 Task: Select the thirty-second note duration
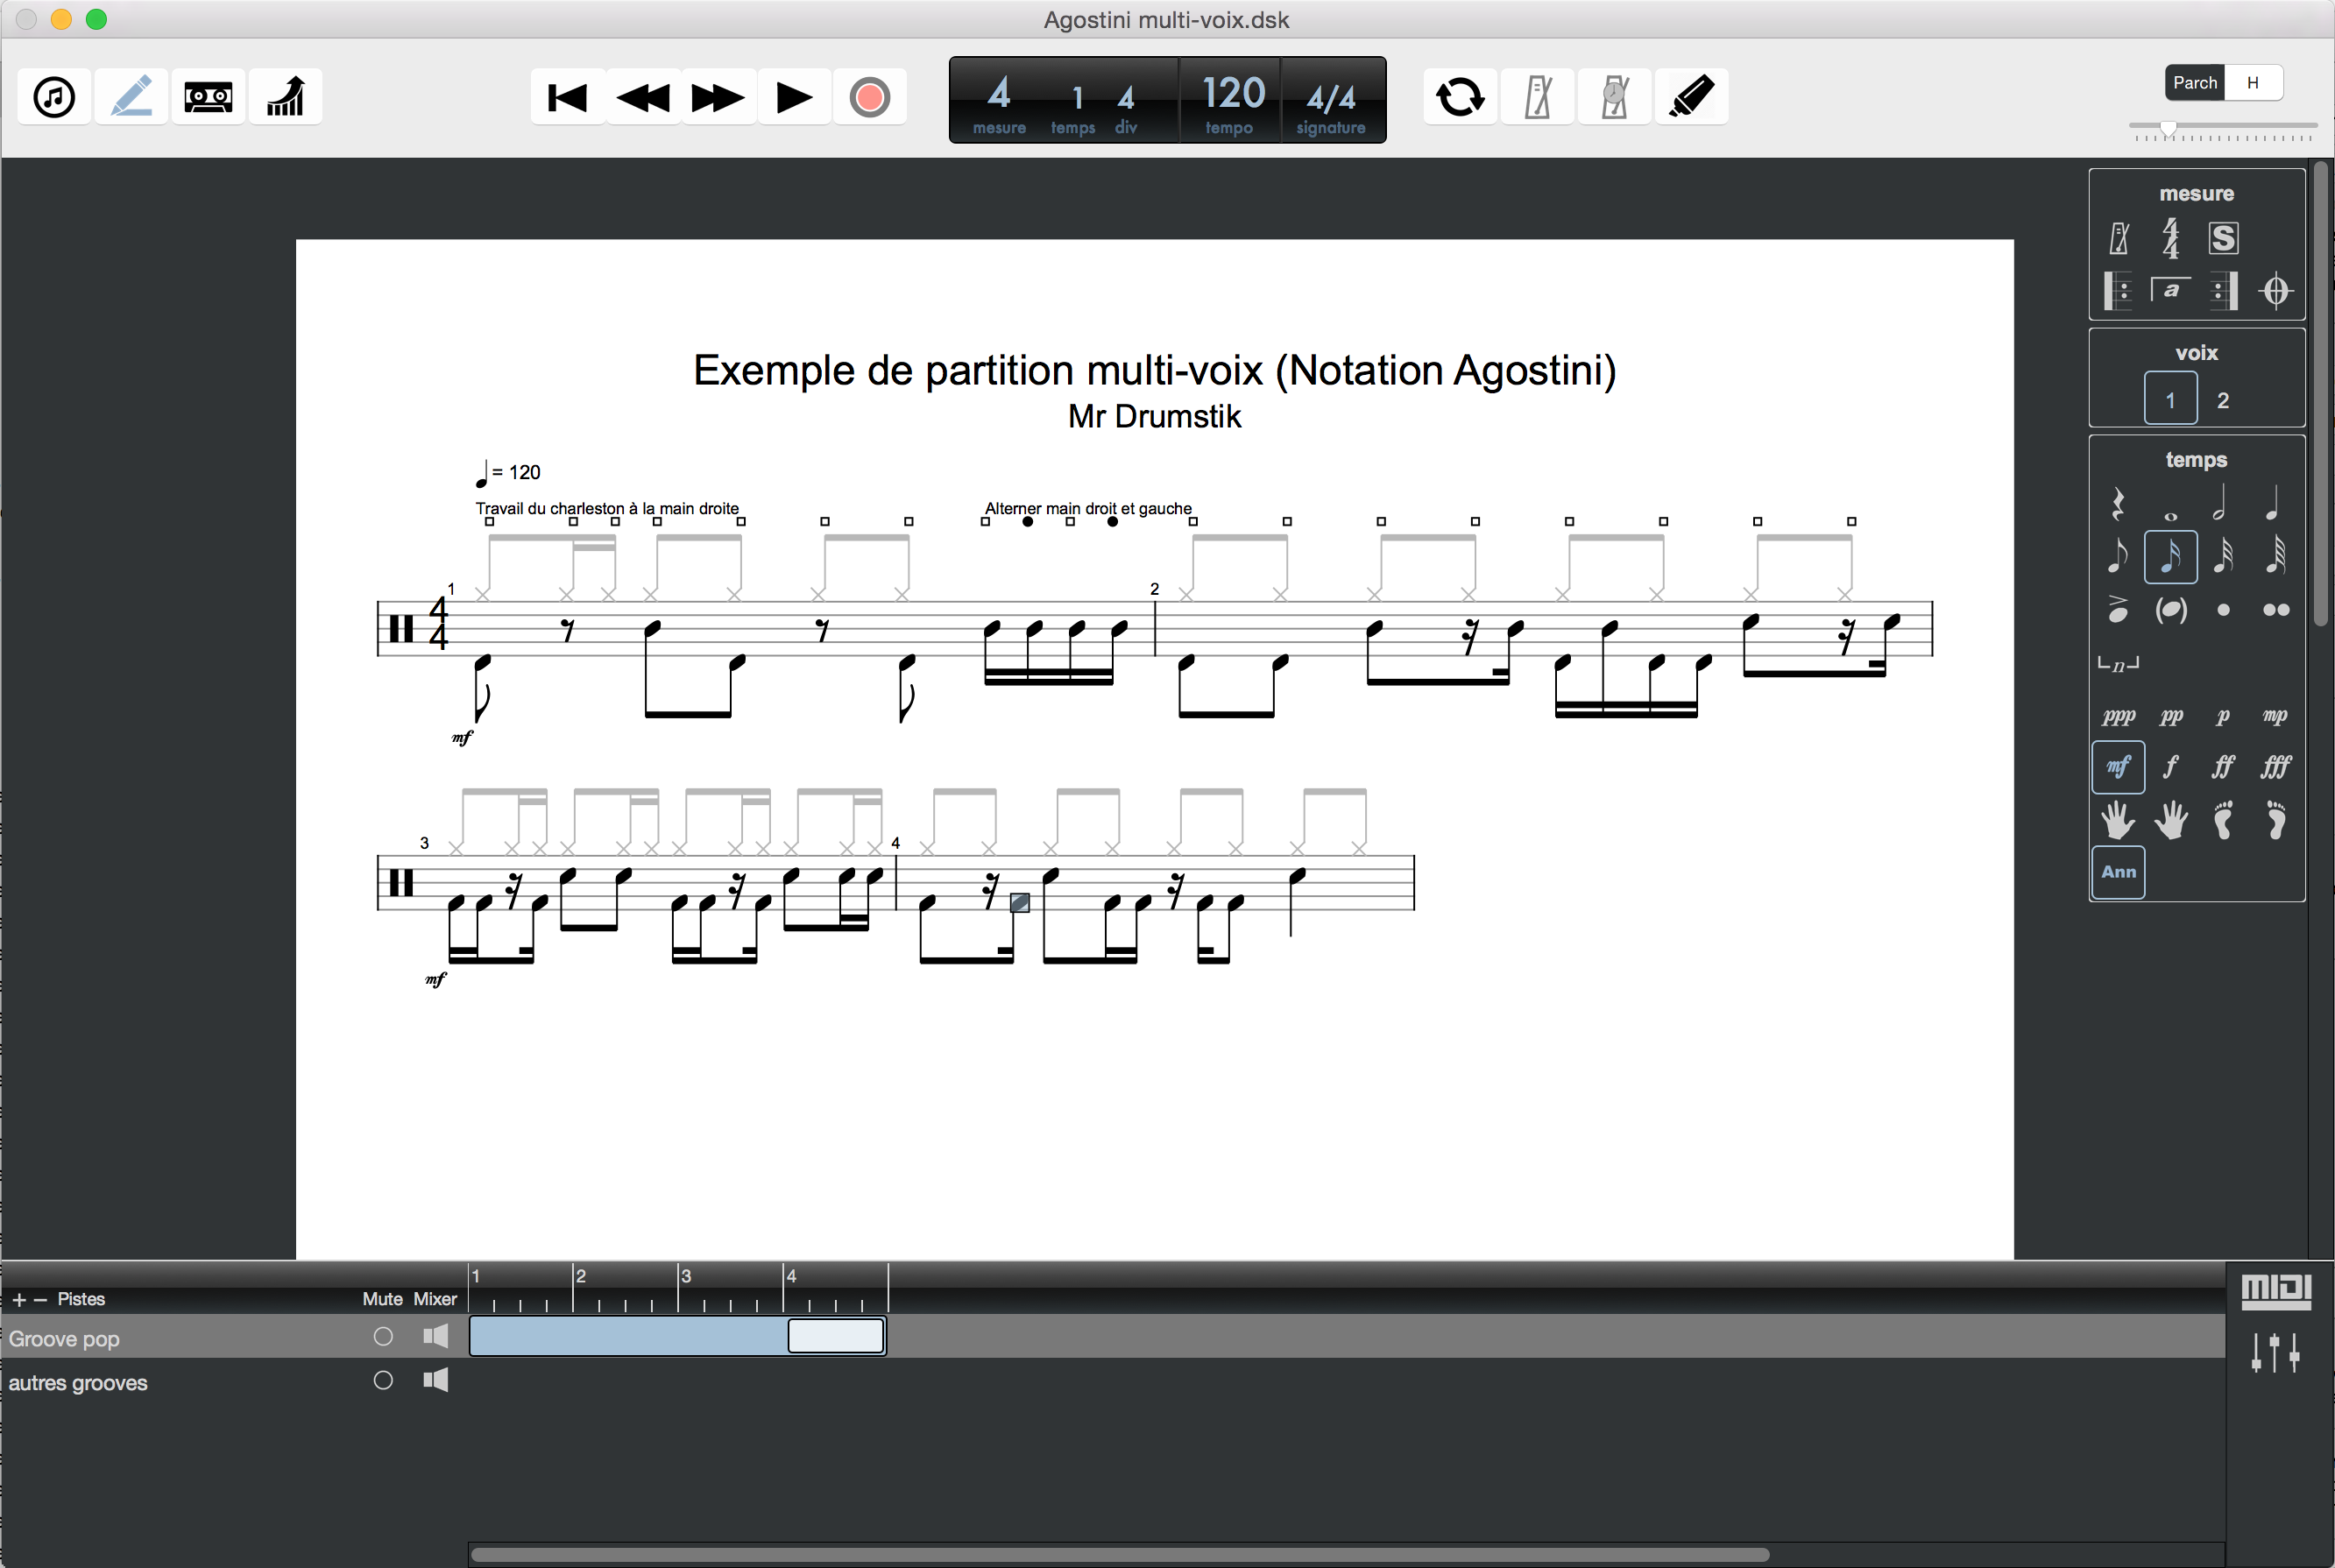pos(2223,555)
